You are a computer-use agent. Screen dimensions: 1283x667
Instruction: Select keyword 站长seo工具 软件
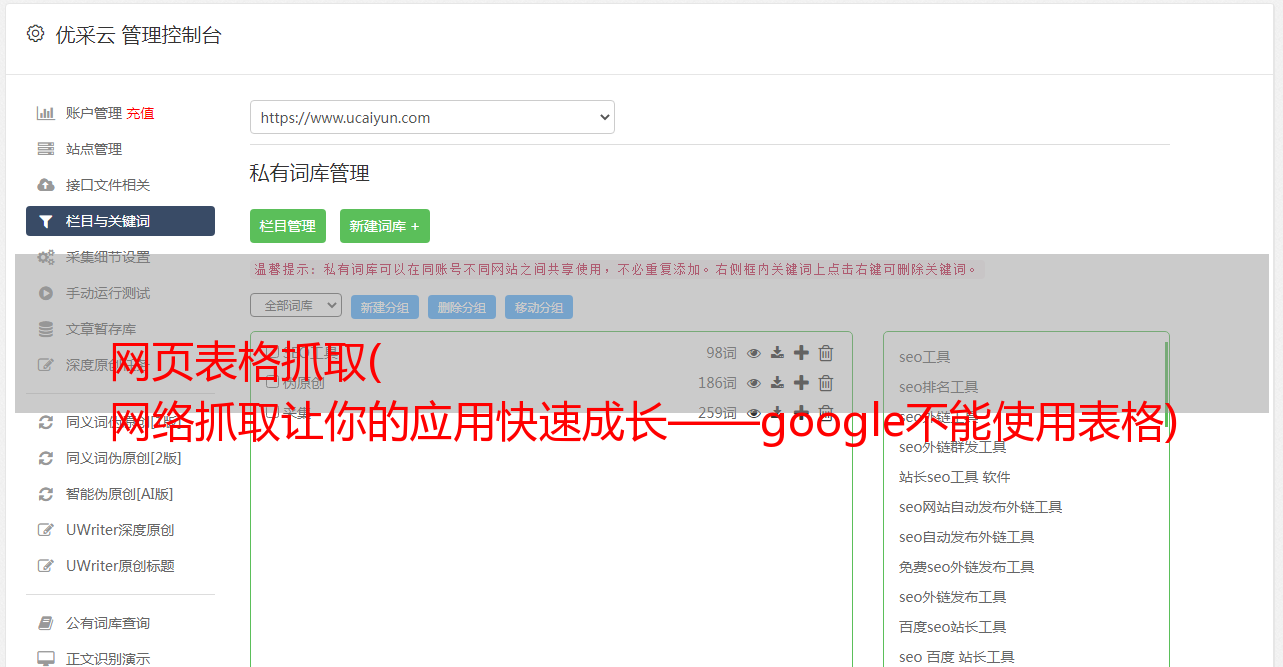point(954,477)
